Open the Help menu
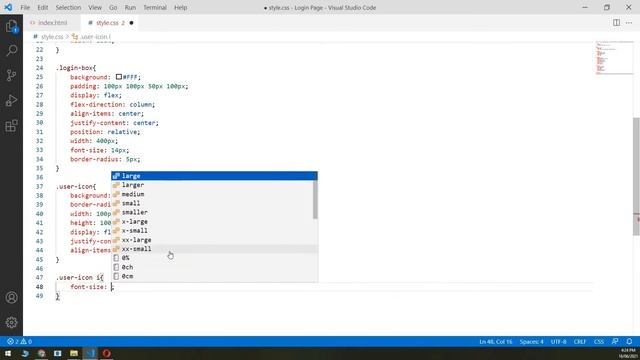Viewport: 640px width, 360px height. coord(180,7)
